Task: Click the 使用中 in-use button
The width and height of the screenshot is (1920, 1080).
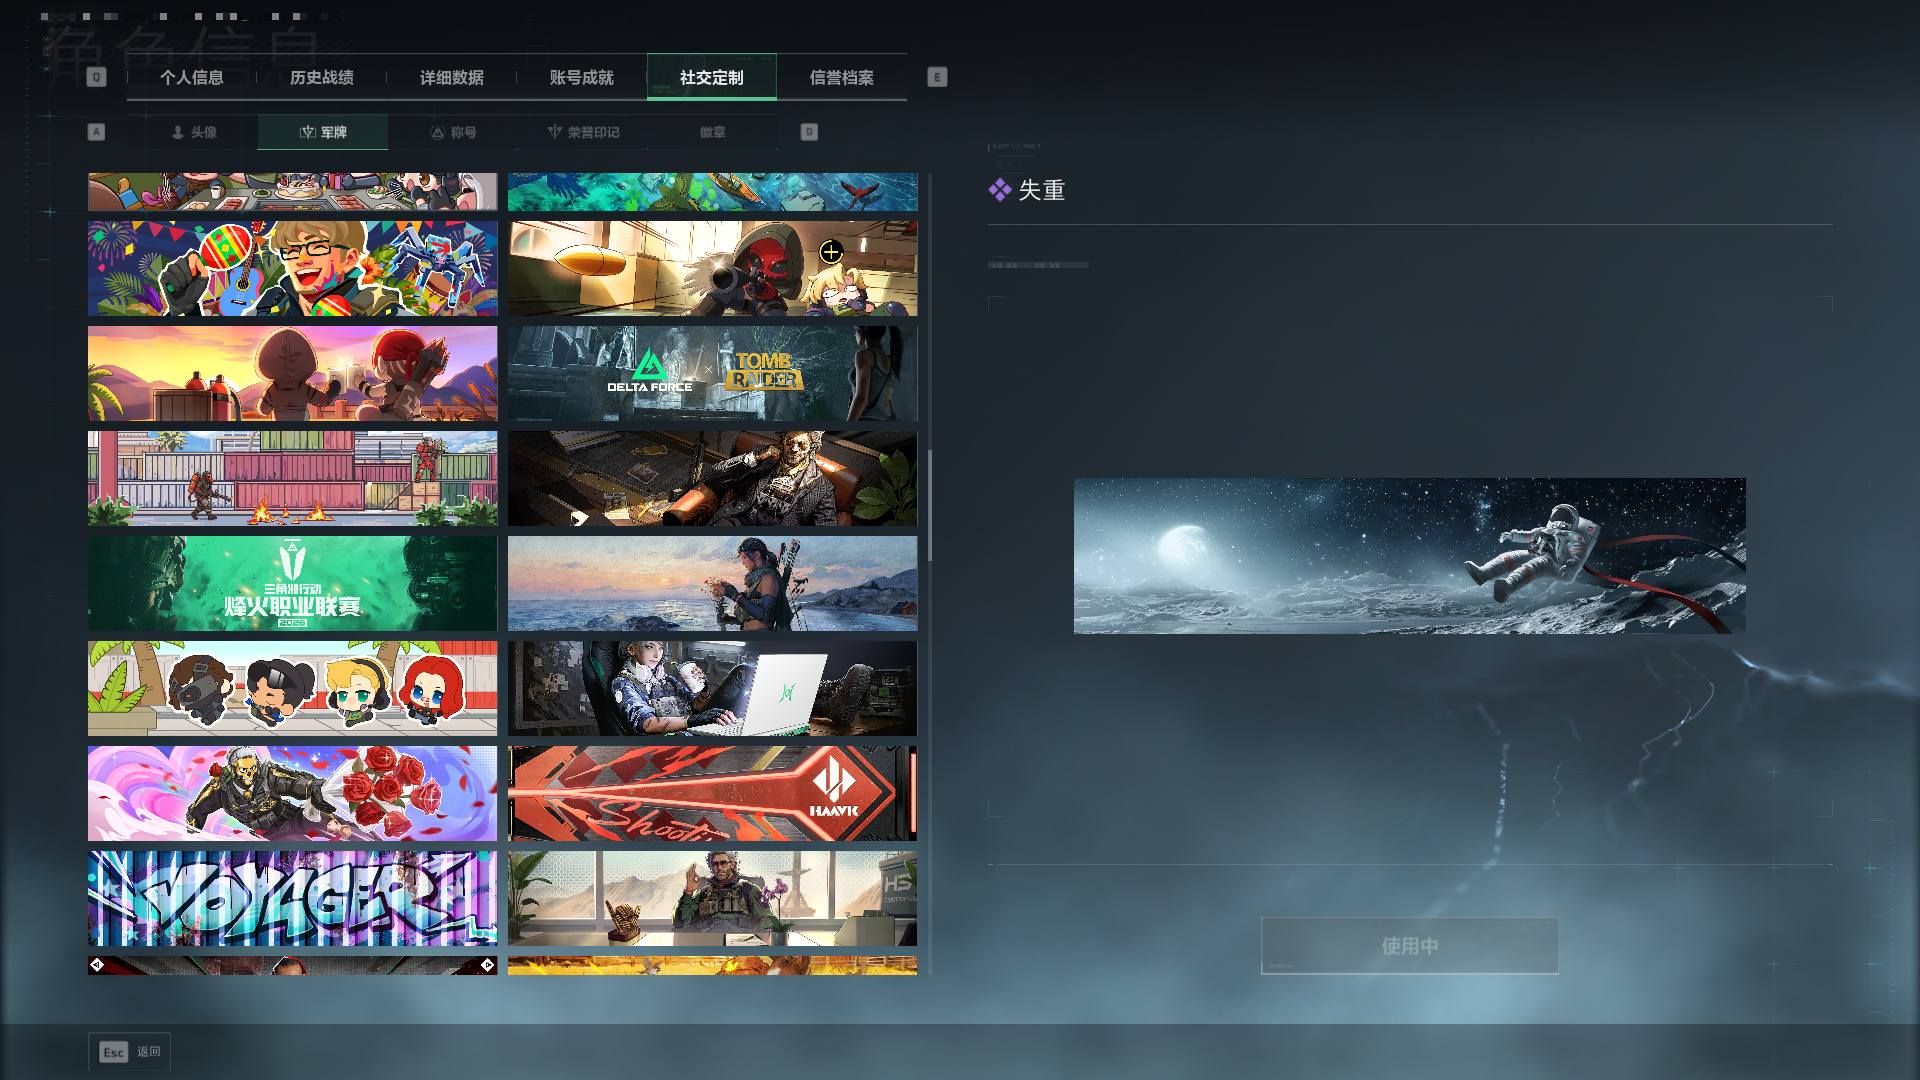Action: 1410,946
